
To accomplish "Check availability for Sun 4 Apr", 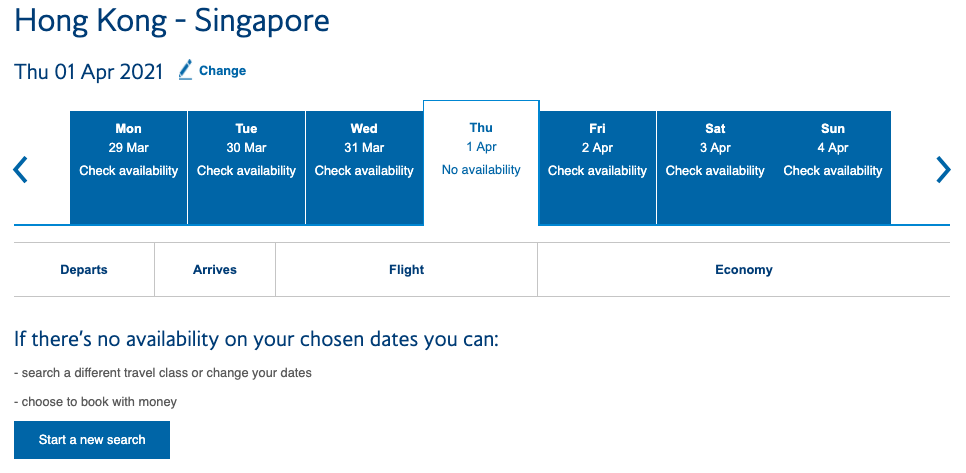I will 833,168.
